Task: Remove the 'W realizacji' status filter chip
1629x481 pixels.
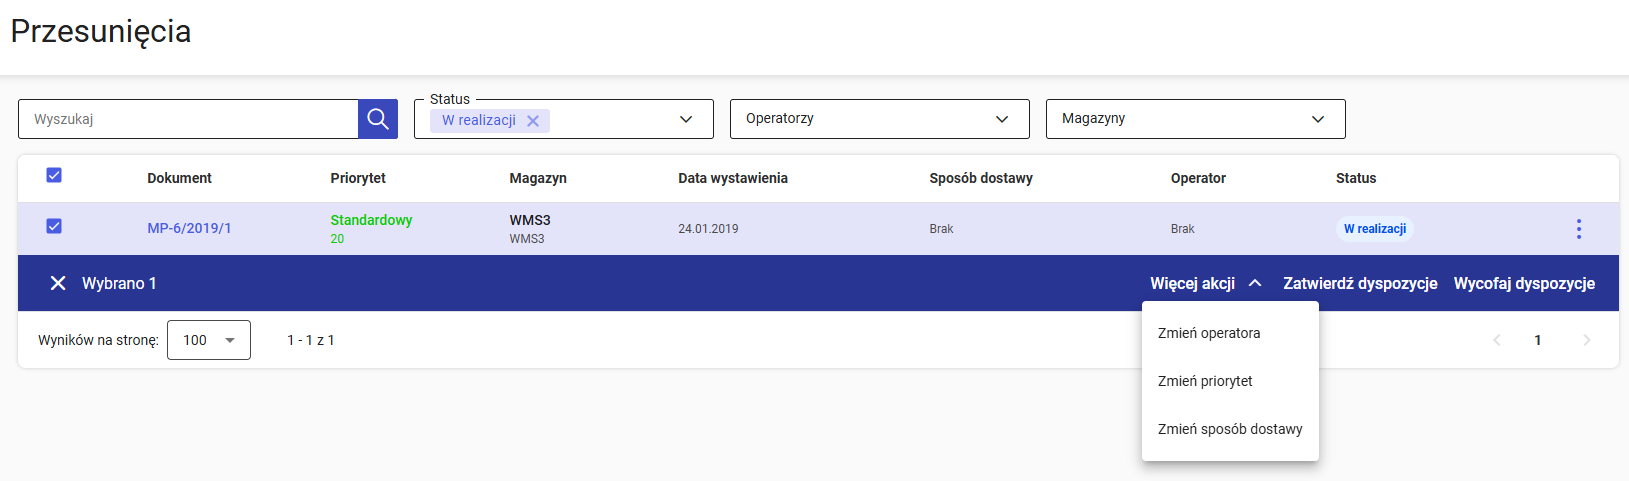Action: [533, 121]
